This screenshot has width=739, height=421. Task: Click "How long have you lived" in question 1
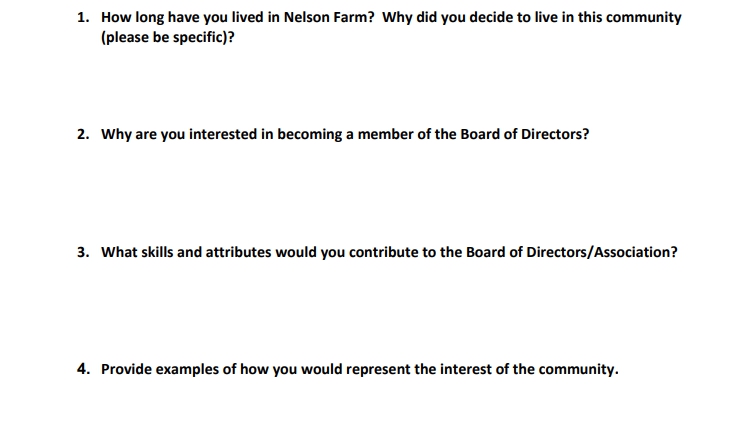click(x=181, y=18)
